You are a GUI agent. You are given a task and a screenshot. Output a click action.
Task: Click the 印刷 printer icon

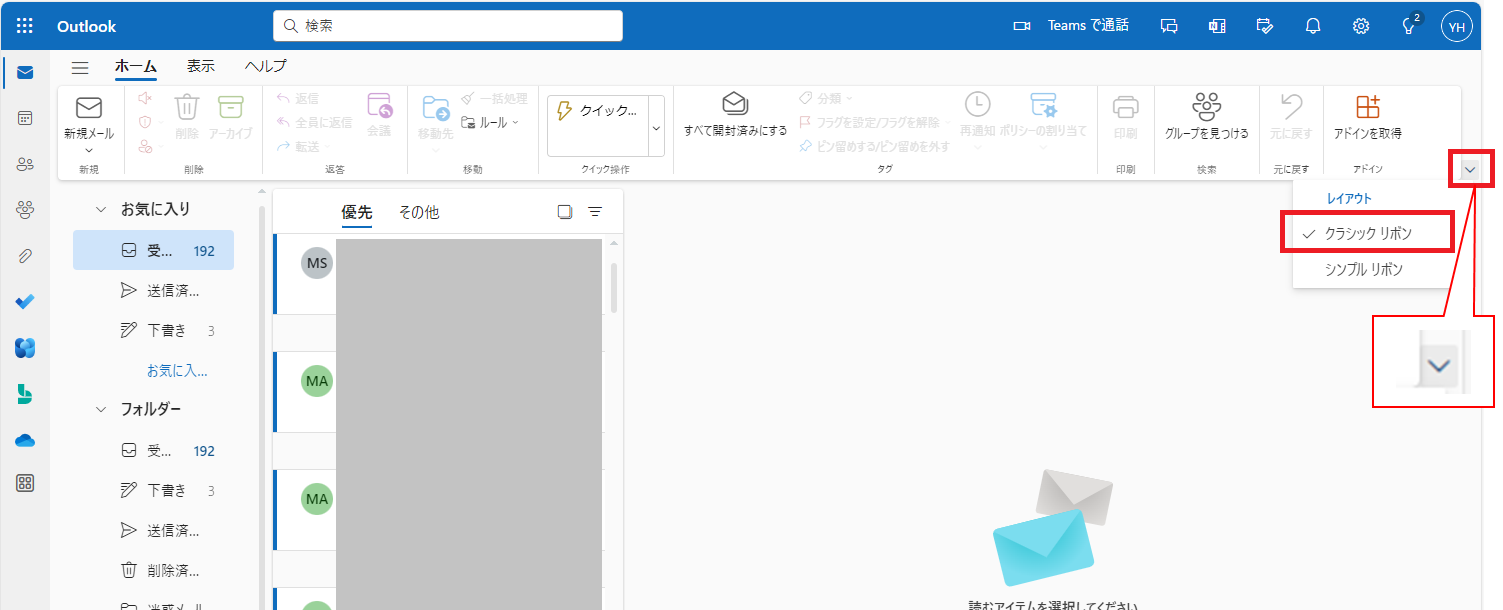pyautogui.click(x=1125, y=116)
